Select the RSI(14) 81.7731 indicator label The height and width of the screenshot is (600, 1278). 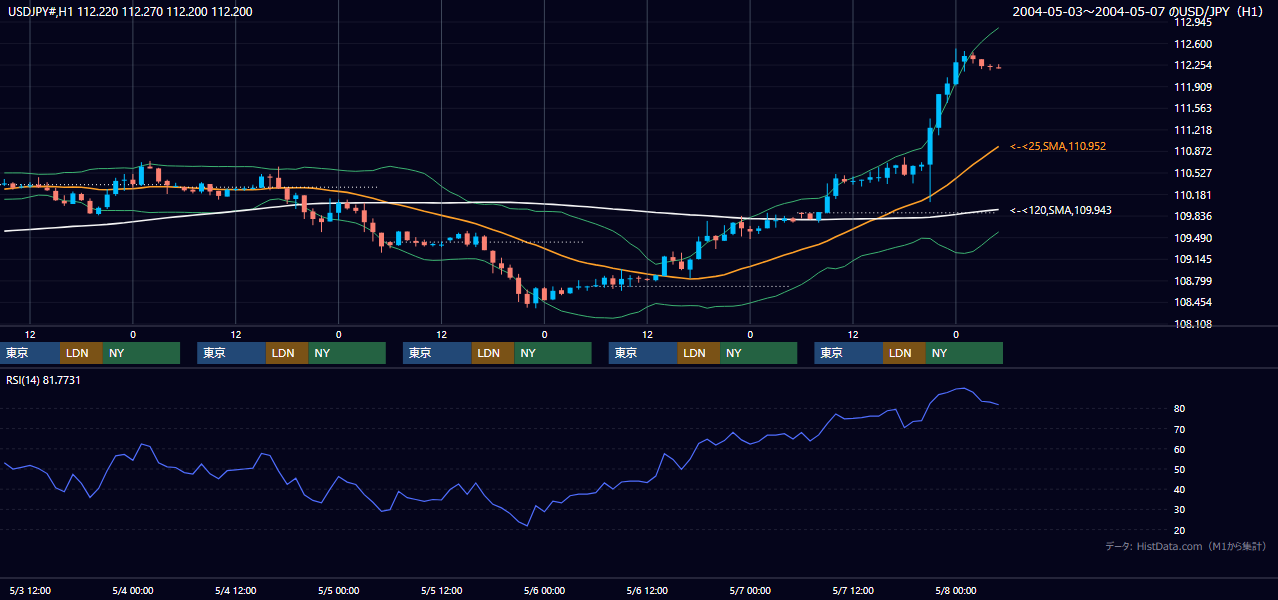(x=43, y=380)
